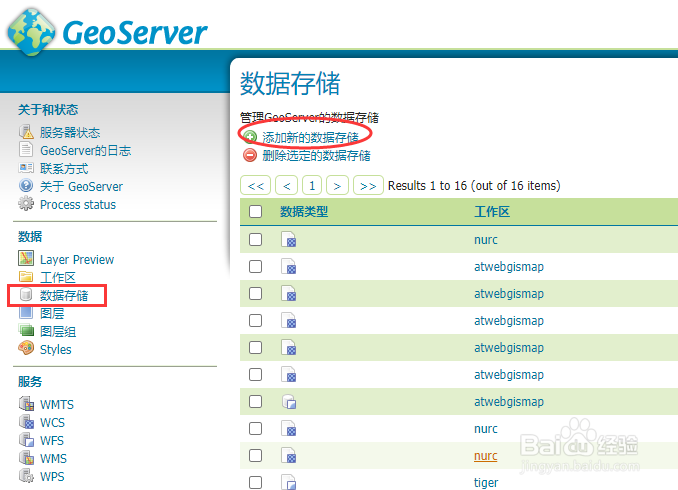Viewport: 678px width, 490px height.
Task: Click the WMS service icon
Action: [26, 458]
